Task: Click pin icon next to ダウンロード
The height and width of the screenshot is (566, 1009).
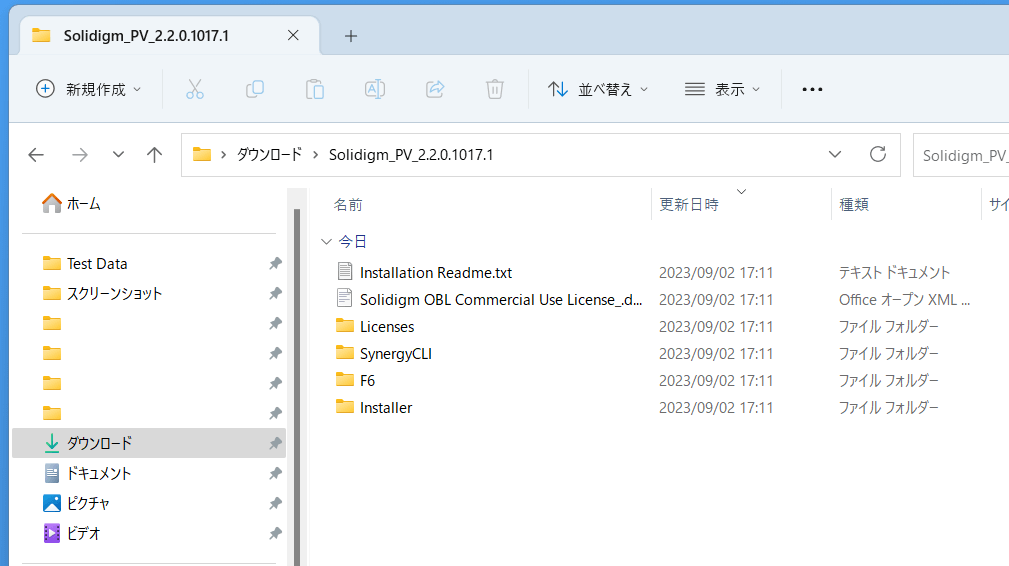Action: coord(275,443)
